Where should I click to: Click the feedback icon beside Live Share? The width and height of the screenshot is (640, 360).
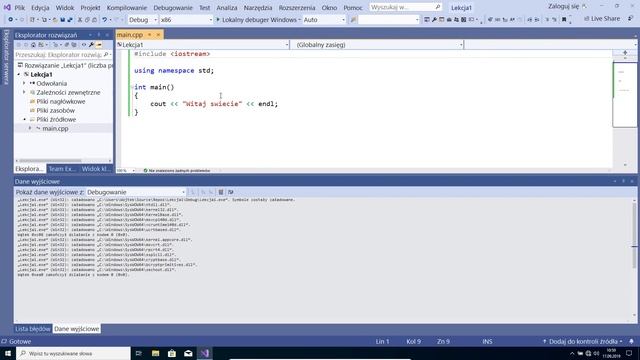coord(631,19)
